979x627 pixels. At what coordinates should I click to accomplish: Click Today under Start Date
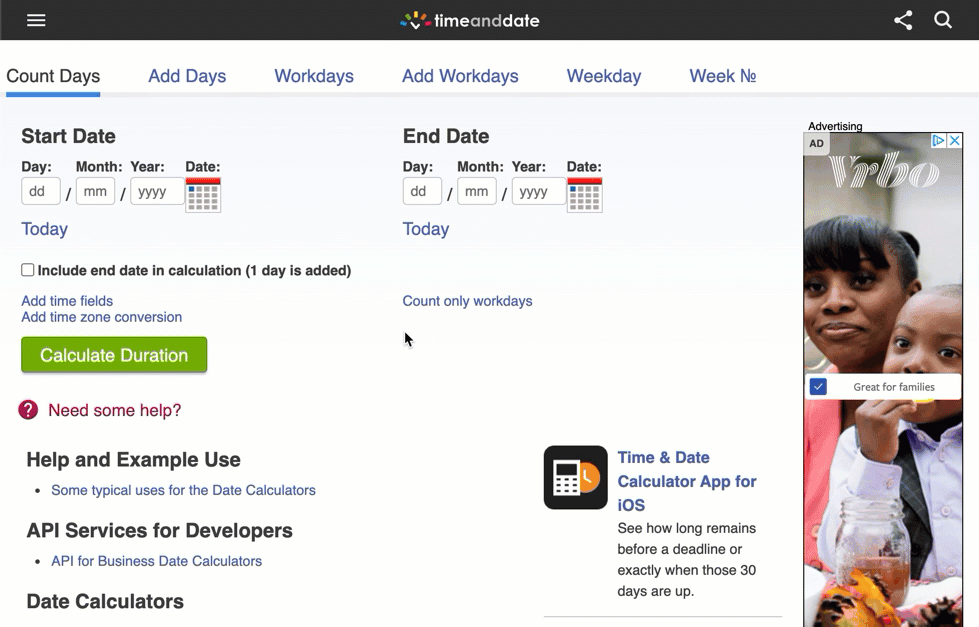click(44, 229)
